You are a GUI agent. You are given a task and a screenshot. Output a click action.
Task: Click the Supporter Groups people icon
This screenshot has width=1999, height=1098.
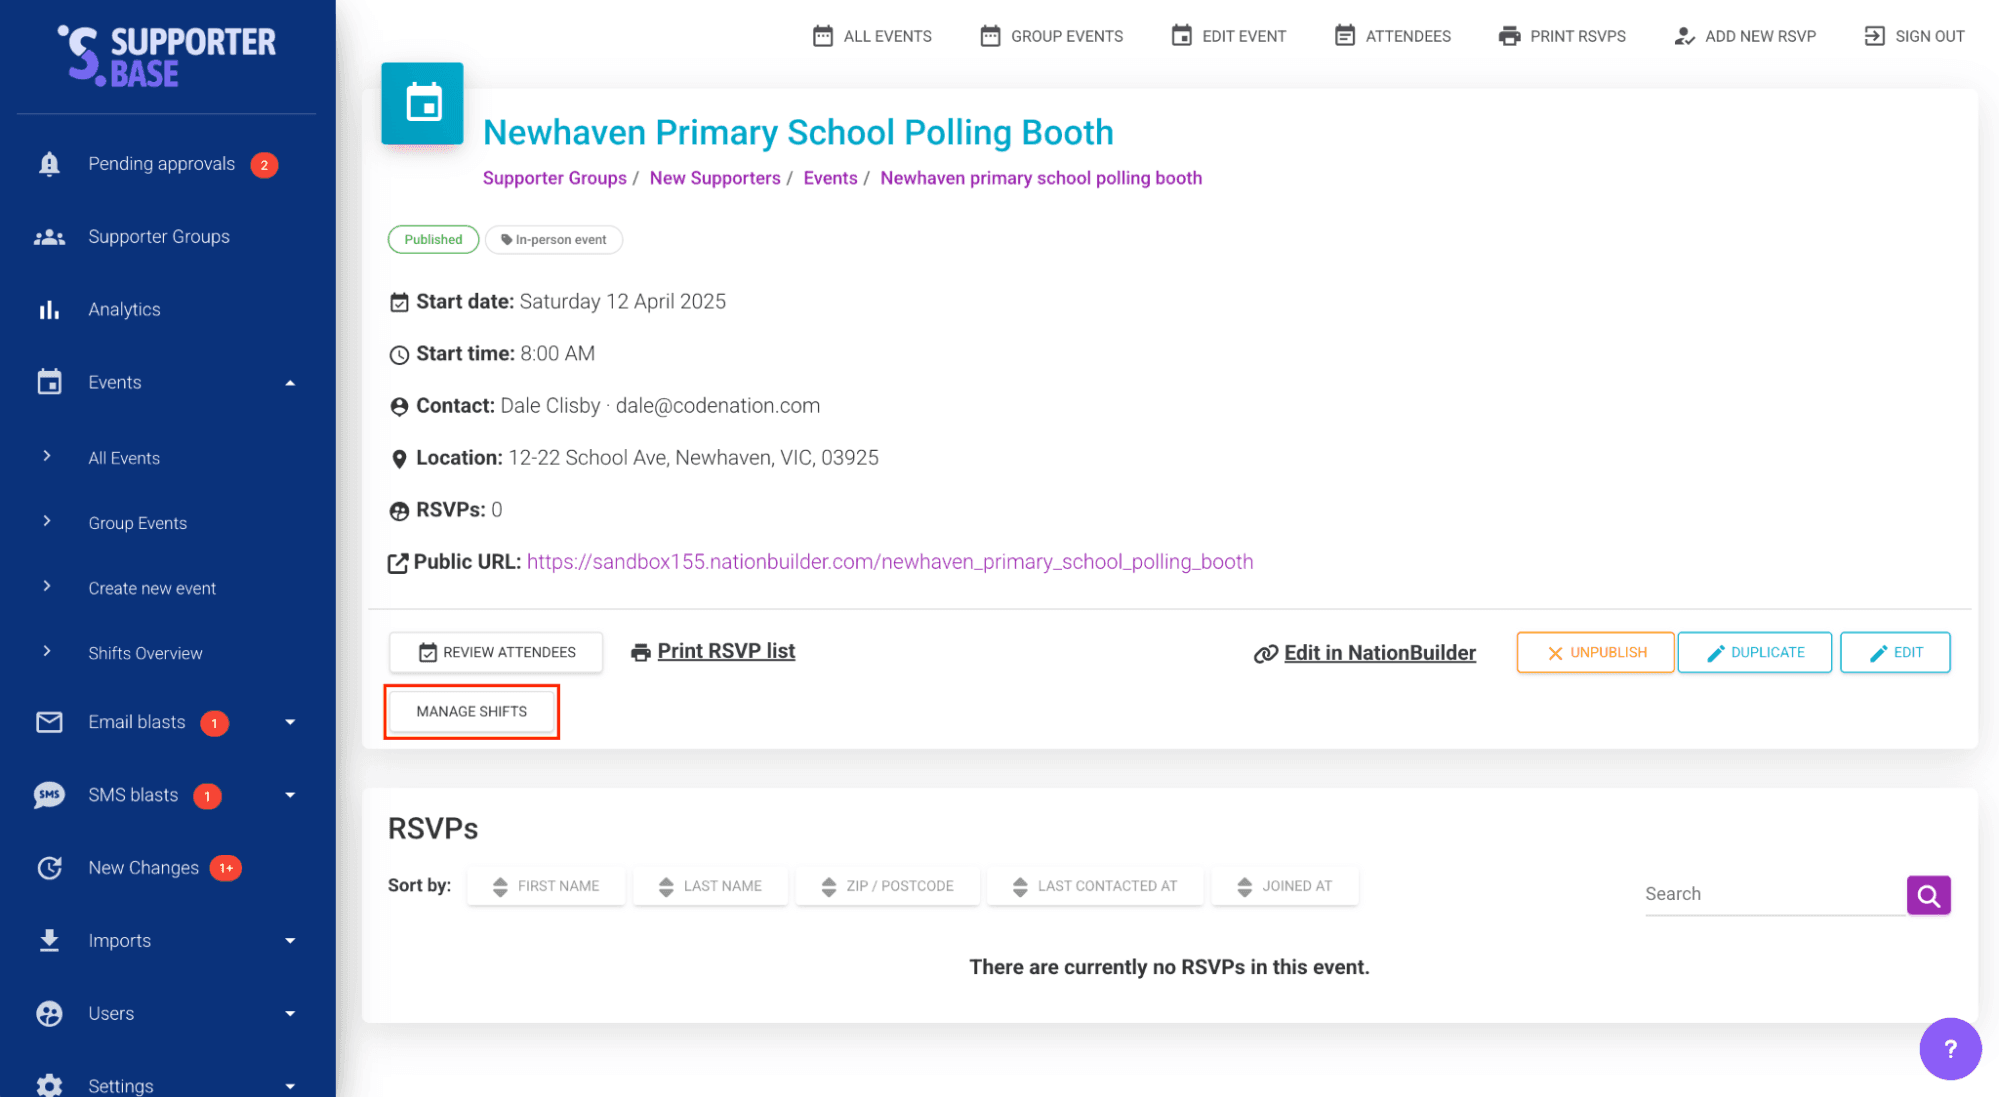(49, 237)
